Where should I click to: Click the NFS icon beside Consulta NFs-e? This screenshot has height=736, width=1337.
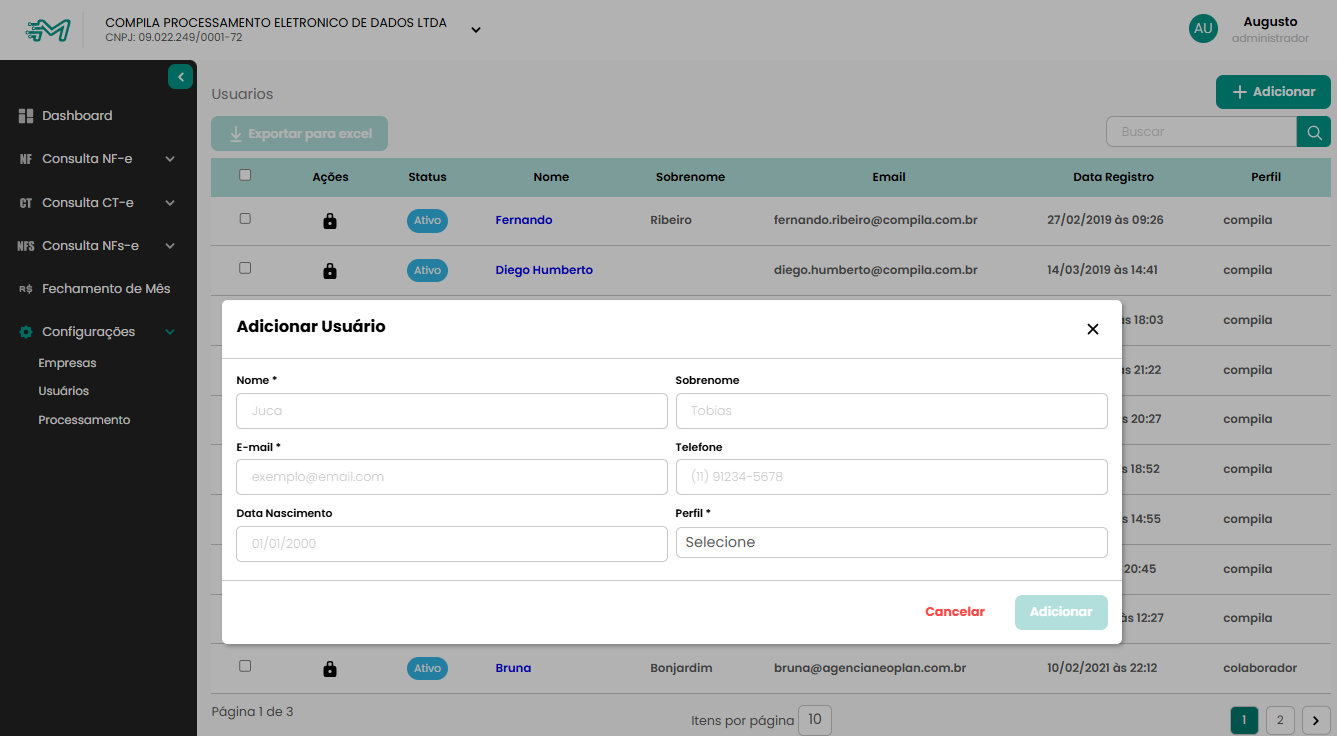26,246
